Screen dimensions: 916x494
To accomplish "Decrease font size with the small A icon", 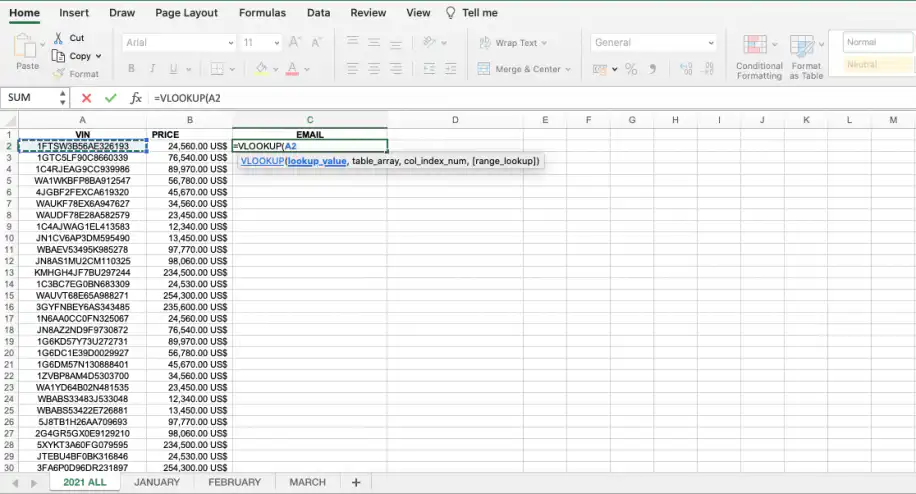I will pyautogui.click(x=316, y=42).
